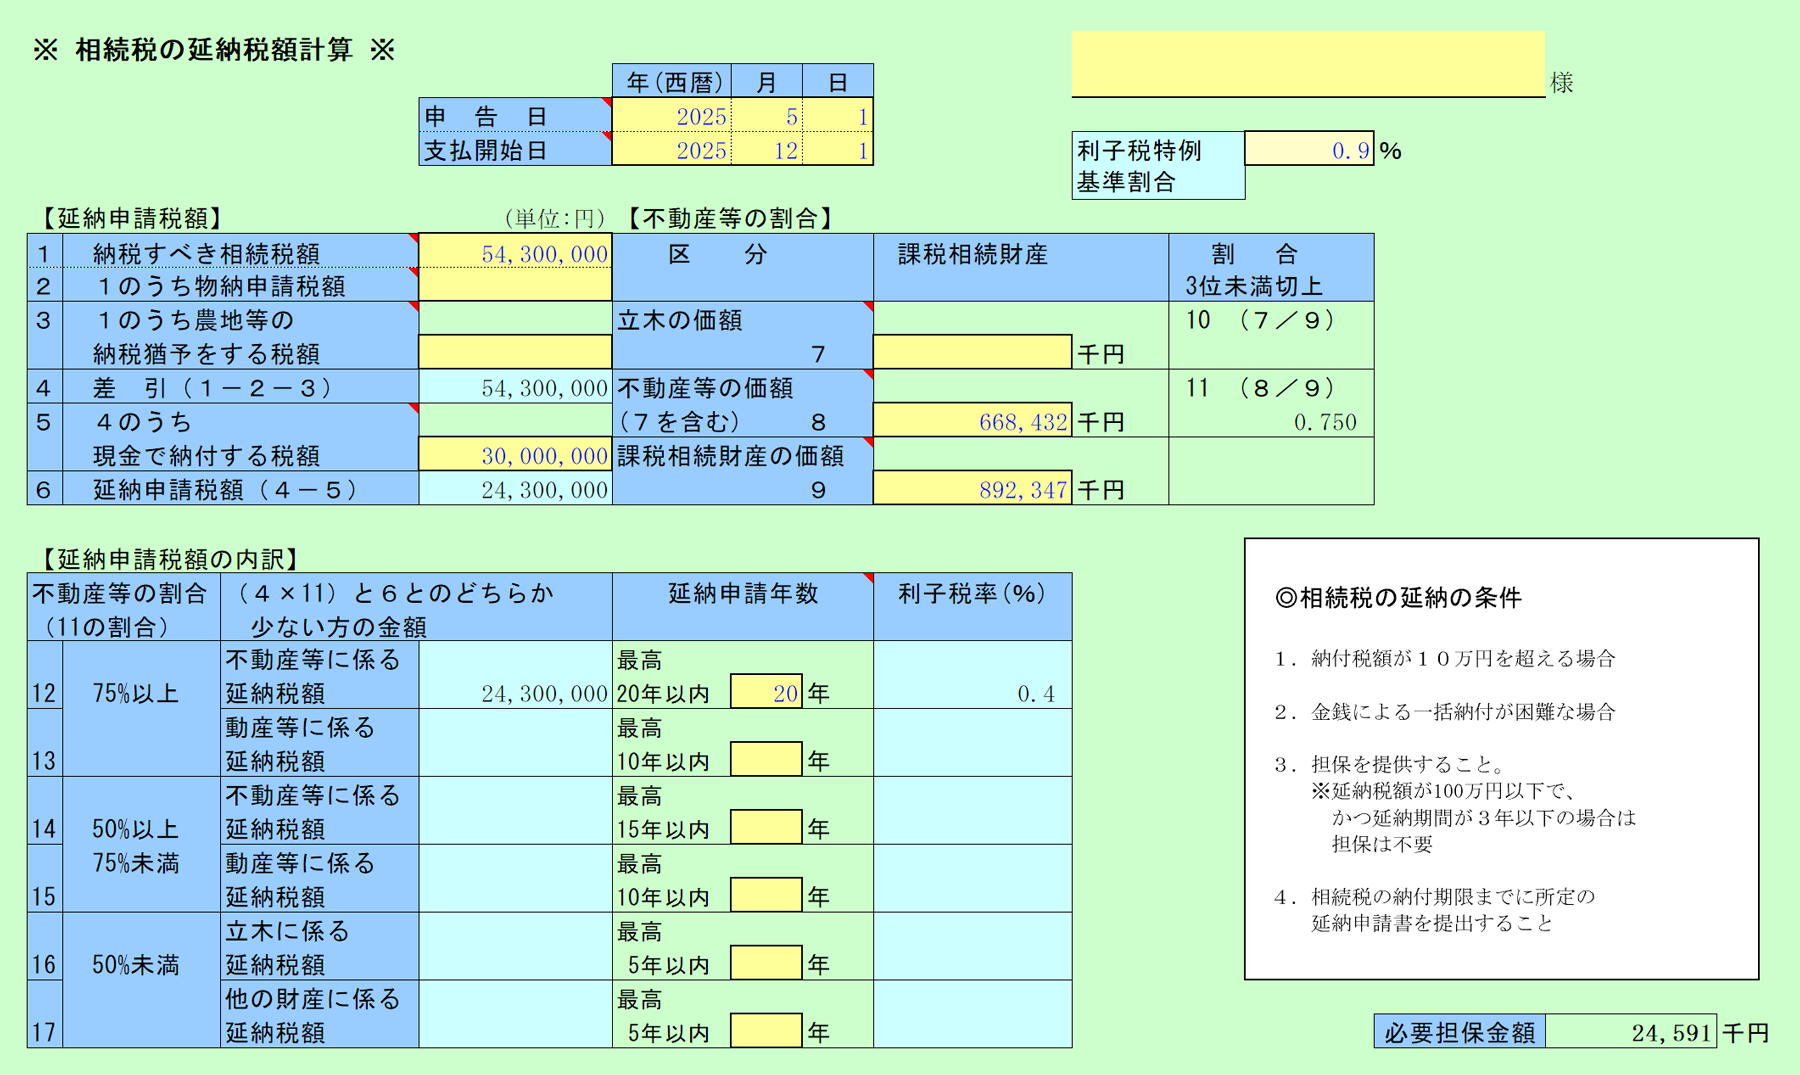
Task: Click the 相続税の延納税額計算 title
Action: click(x=214, y=50)
